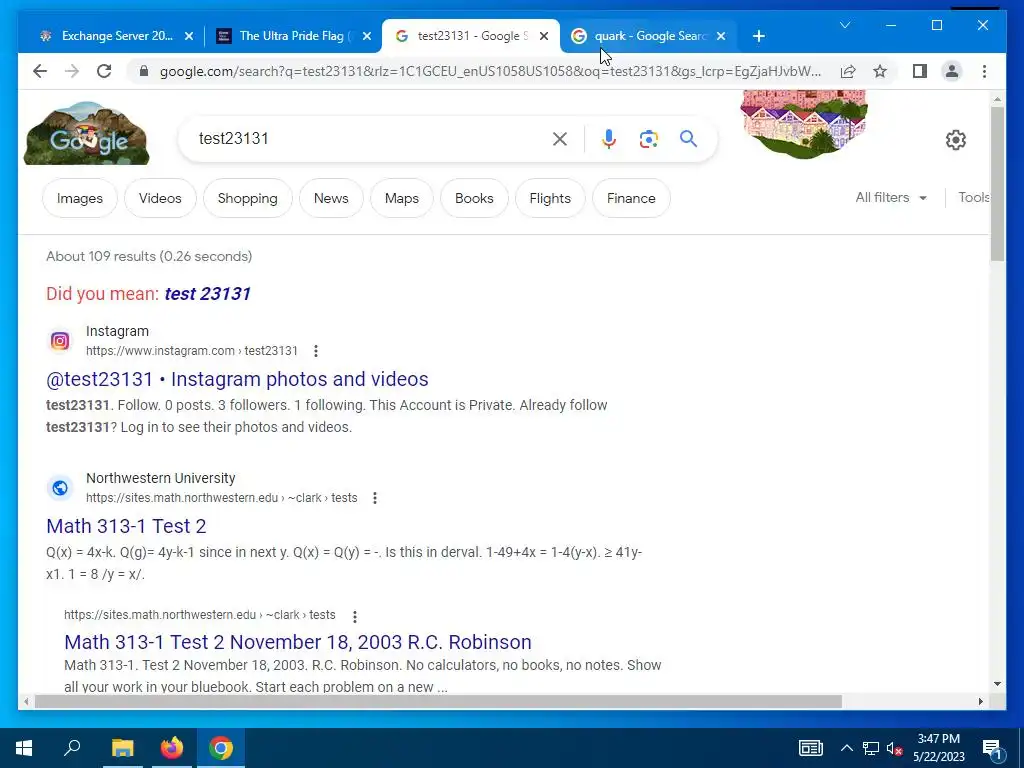1024x768 pixels.
Task: Reload the current page
Action: [x=104, y=71]
